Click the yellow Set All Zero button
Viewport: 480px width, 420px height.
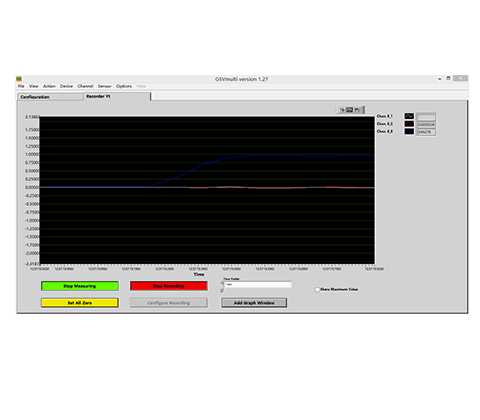tap(80, 303)
